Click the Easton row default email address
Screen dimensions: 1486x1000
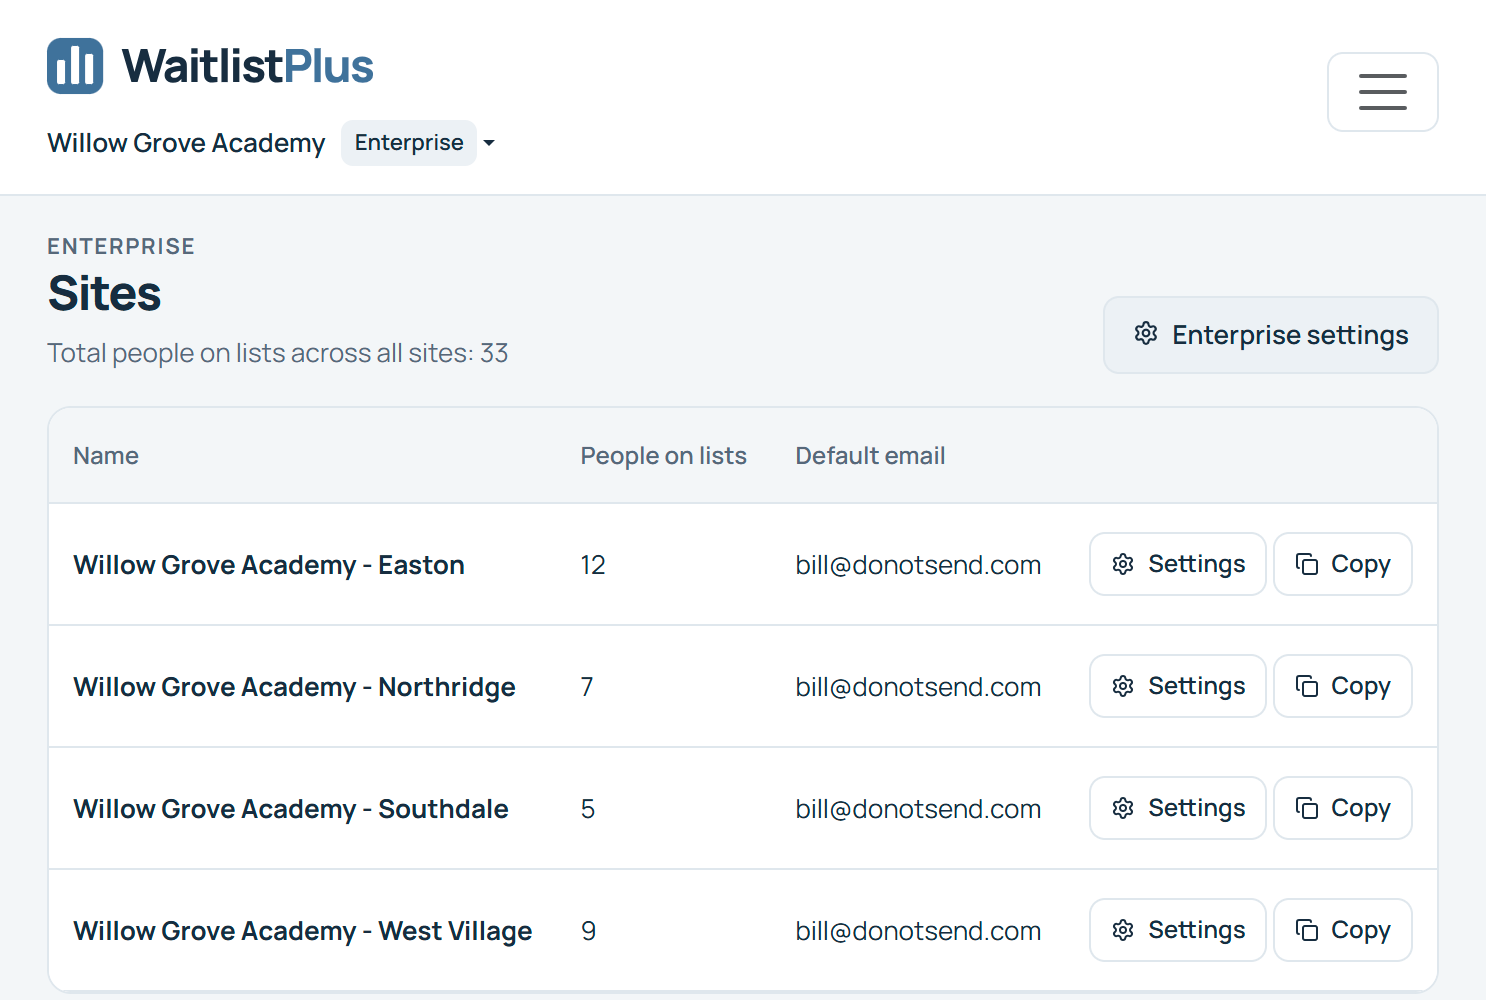pos(918,565)
